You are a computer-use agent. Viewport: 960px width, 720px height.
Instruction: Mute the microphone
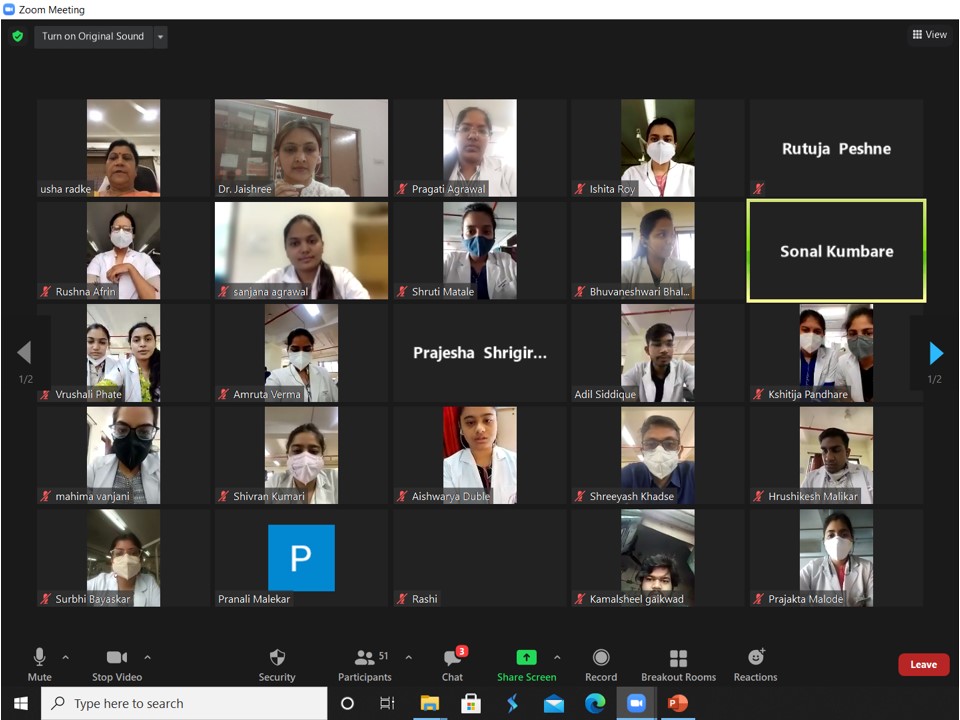[39, 657]
